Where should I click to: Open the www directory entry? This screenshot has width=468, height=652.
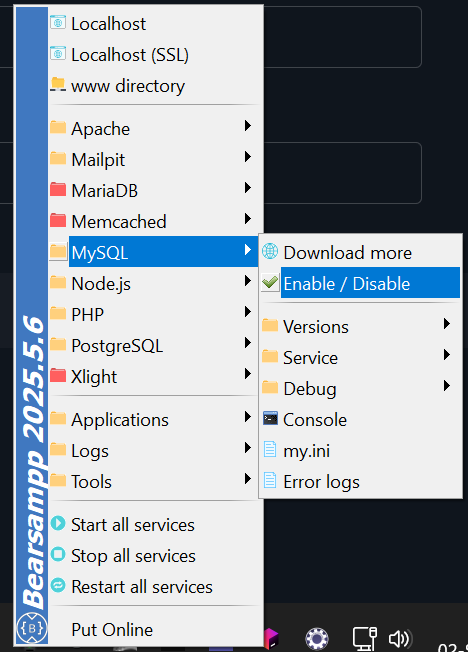(156, 86)
